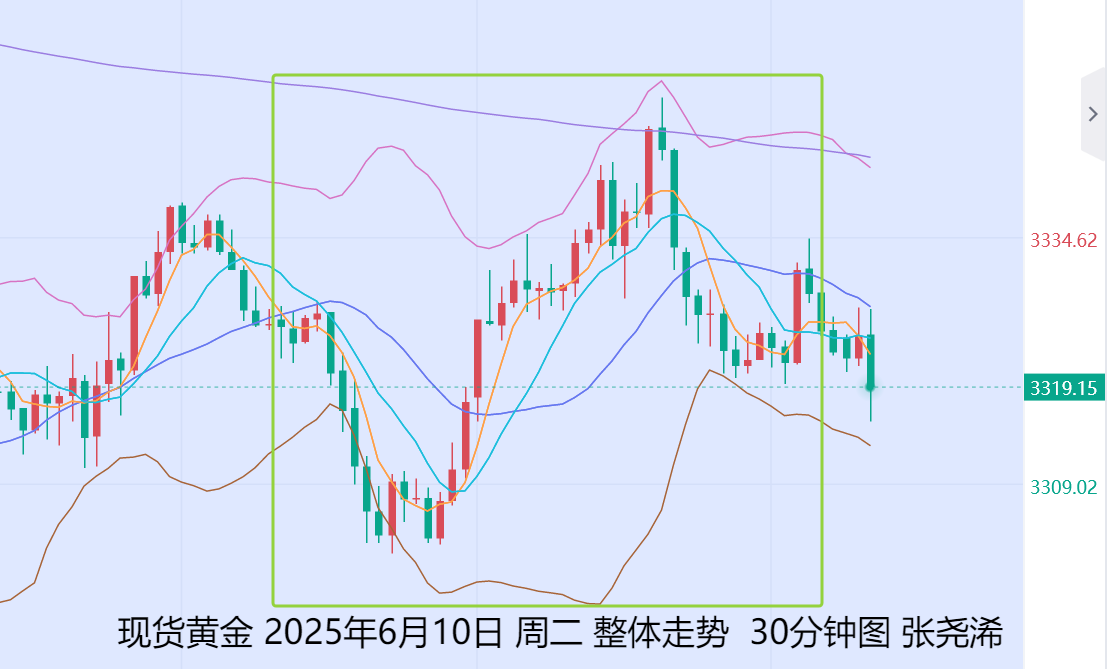Click the green 3309.02 price label
Image resolution: width=1107 pixels, height=669 pixels.
pos(1063,487)
